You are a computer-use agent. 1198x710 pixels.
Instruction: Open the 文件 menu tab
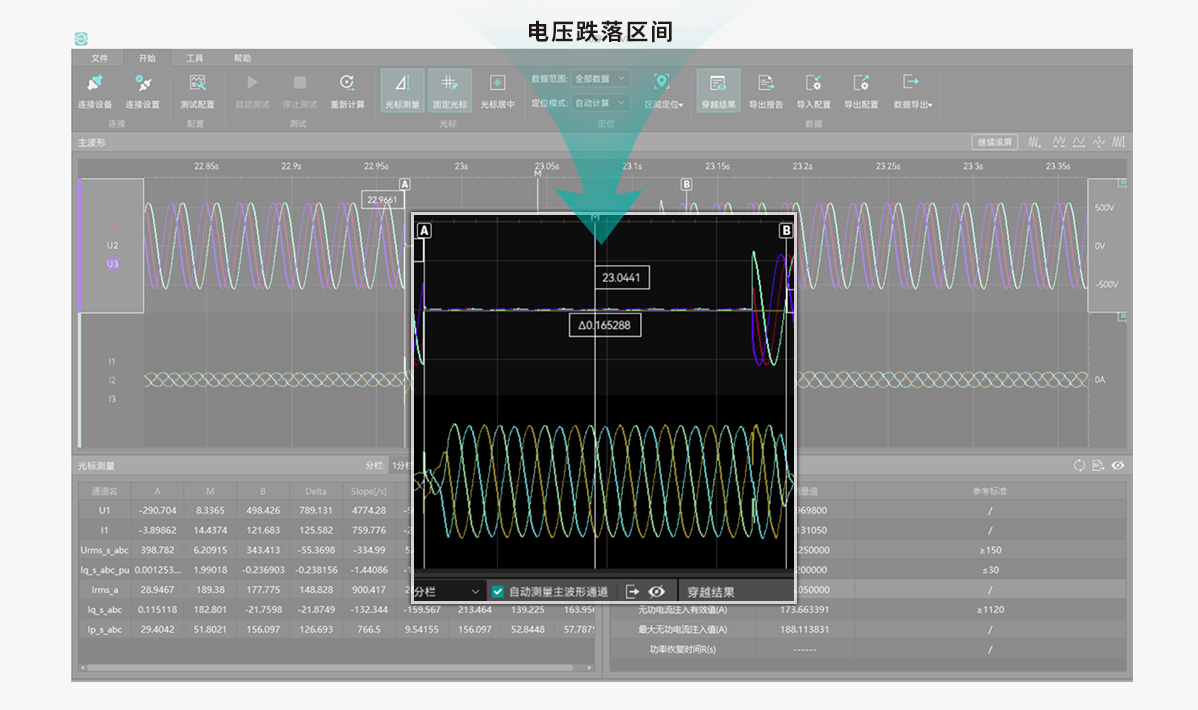tap(99, 58)
